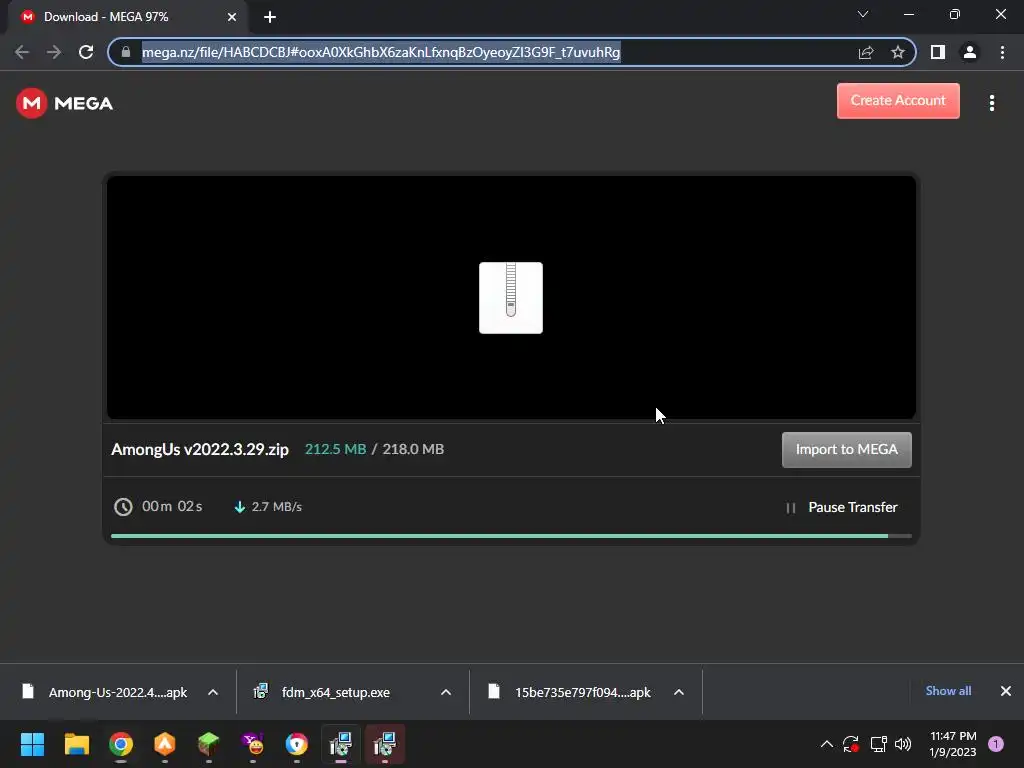Open the Yahoo Messenger taskbar icon

point(253,744)
